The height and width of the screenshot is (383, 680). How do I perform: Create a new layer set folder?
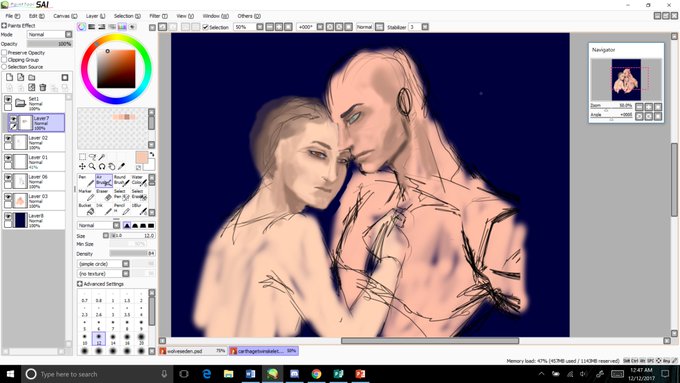pyautogui.click(x=32, y=77)
